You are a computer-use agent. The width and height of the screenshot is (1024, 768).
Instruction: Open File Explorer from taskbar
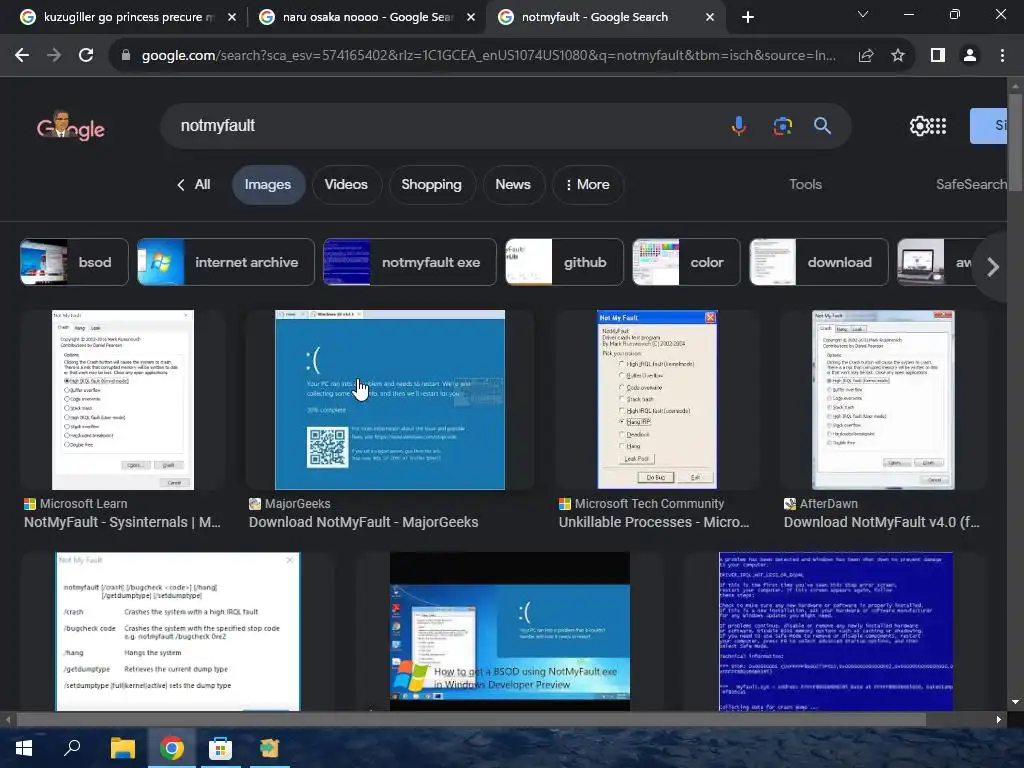122,748
